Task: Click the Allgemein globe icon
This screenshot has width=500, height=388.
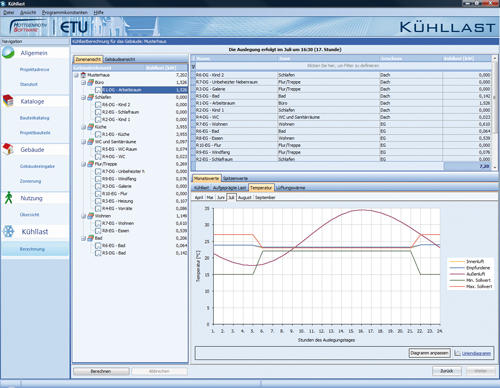Action: [x=8, y=53]
